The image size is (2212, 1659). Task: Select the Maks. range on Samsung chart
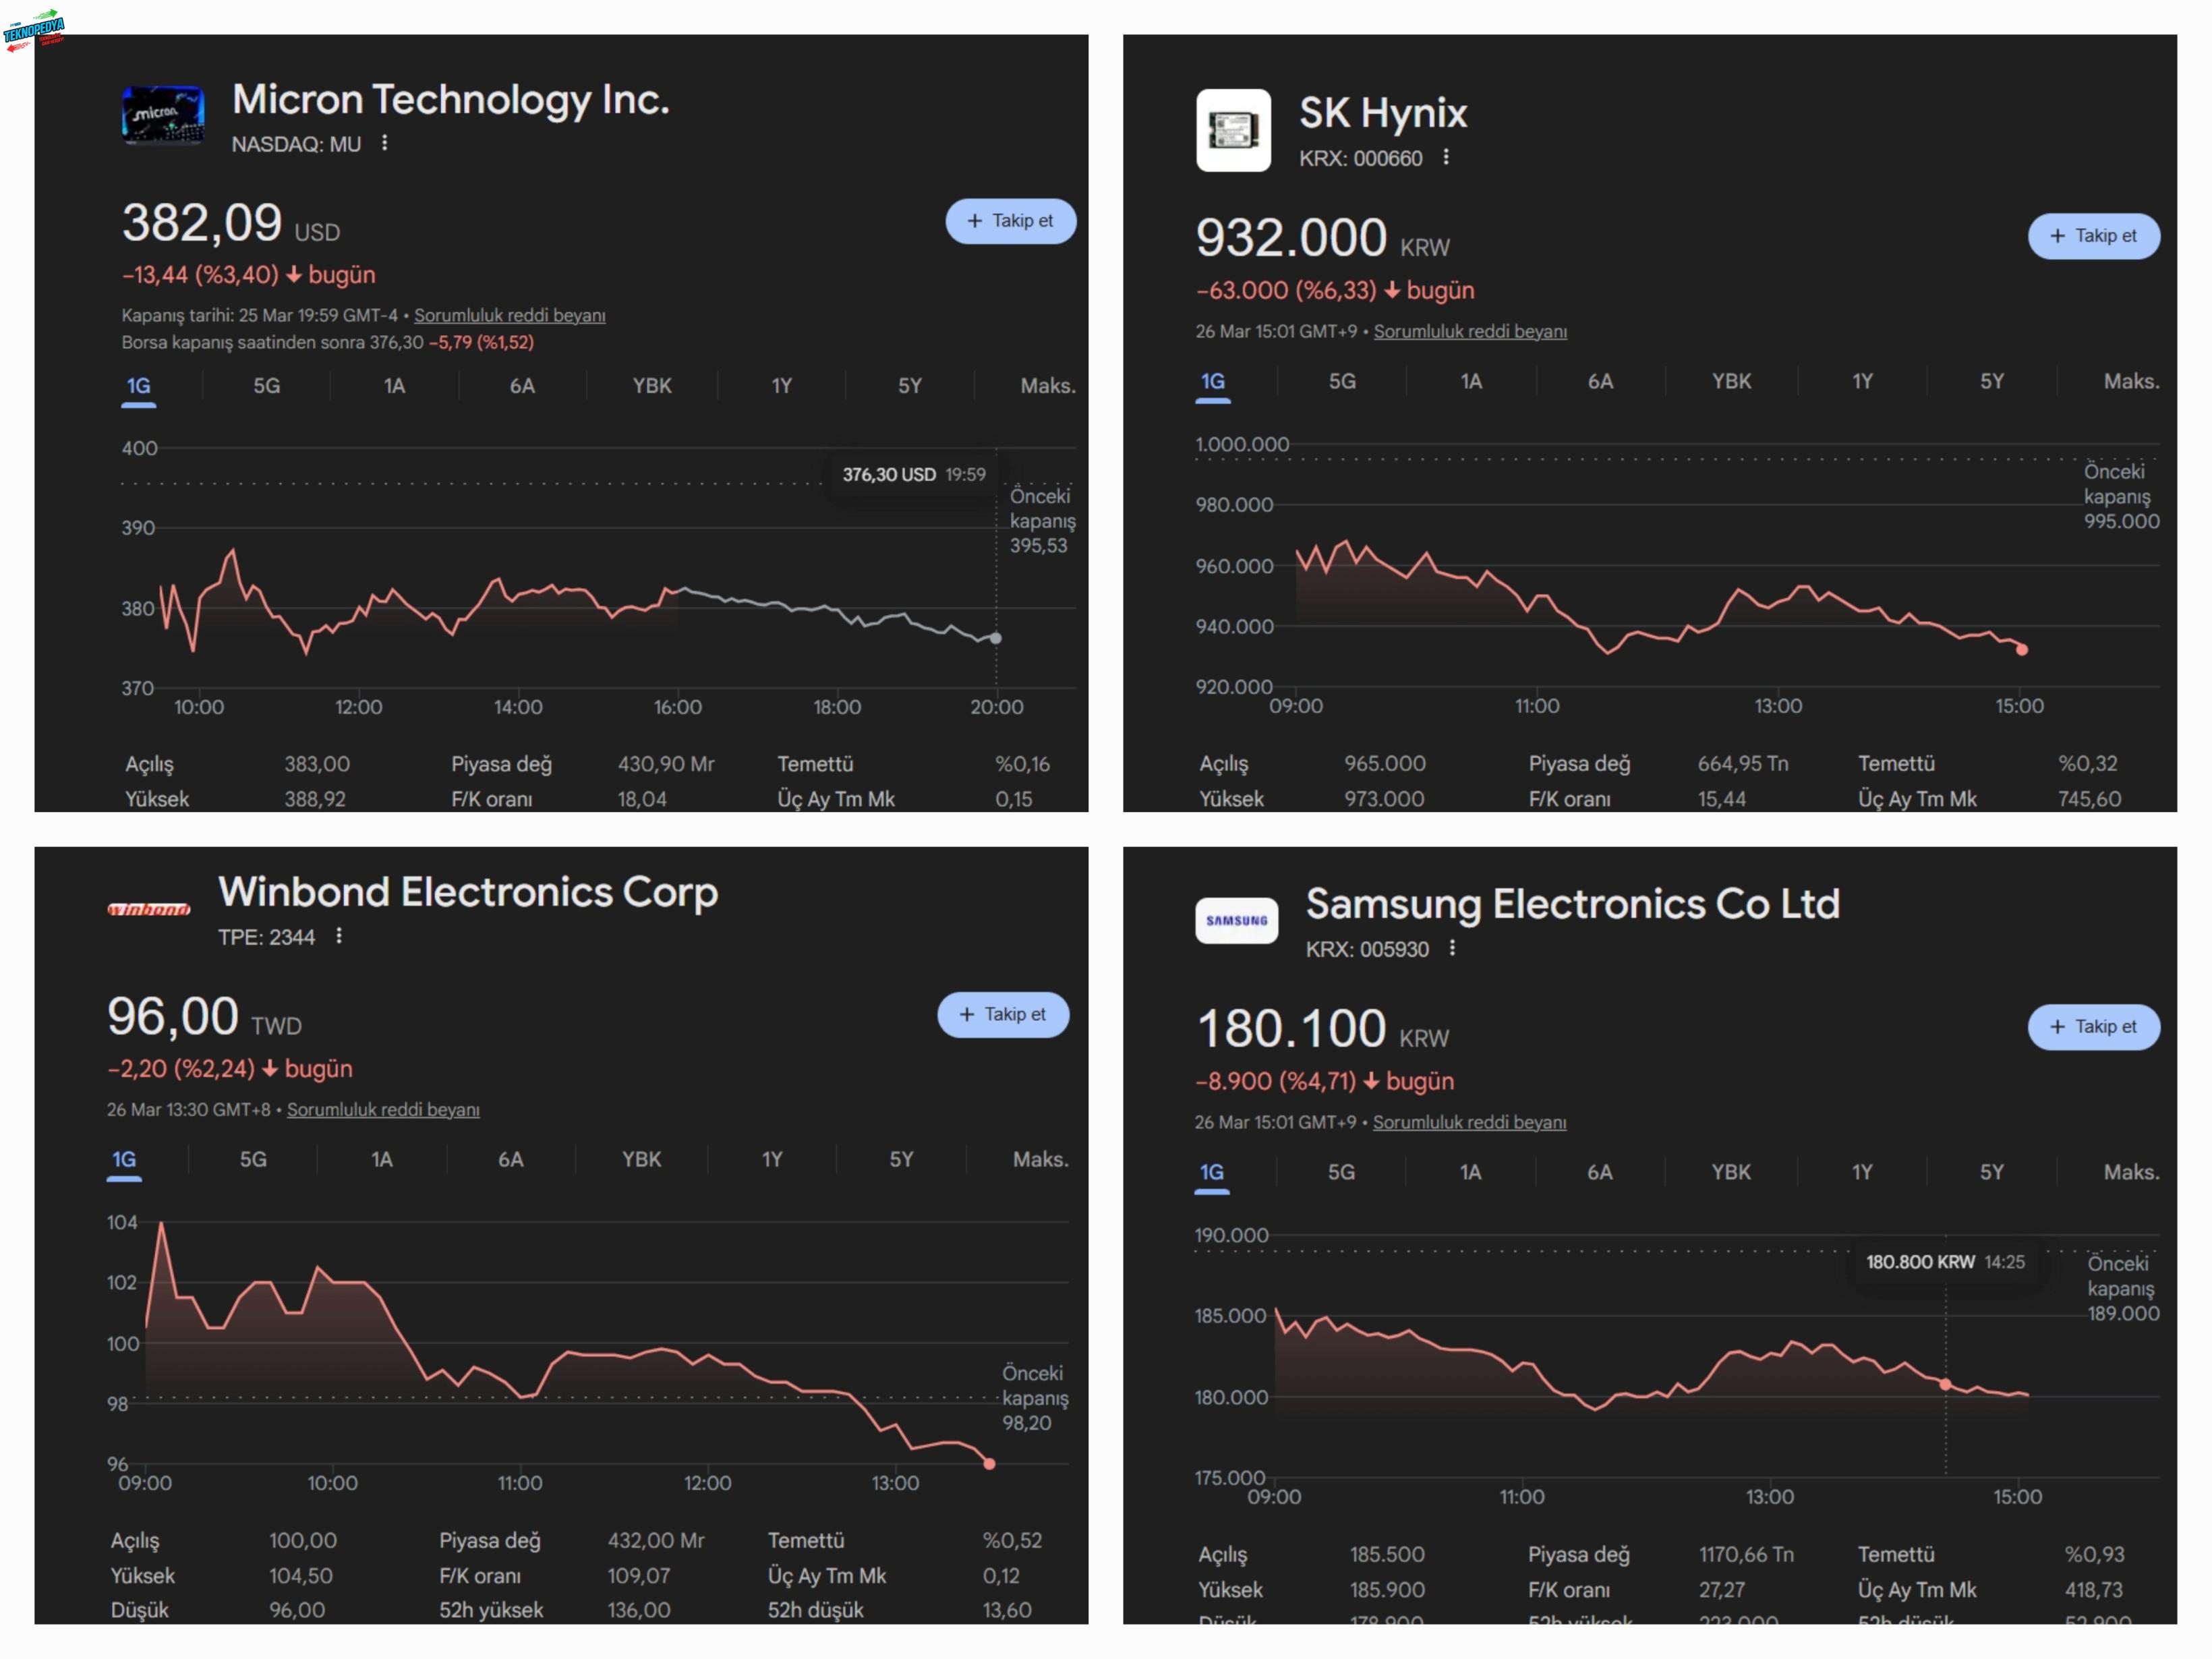point(2131,1172)
